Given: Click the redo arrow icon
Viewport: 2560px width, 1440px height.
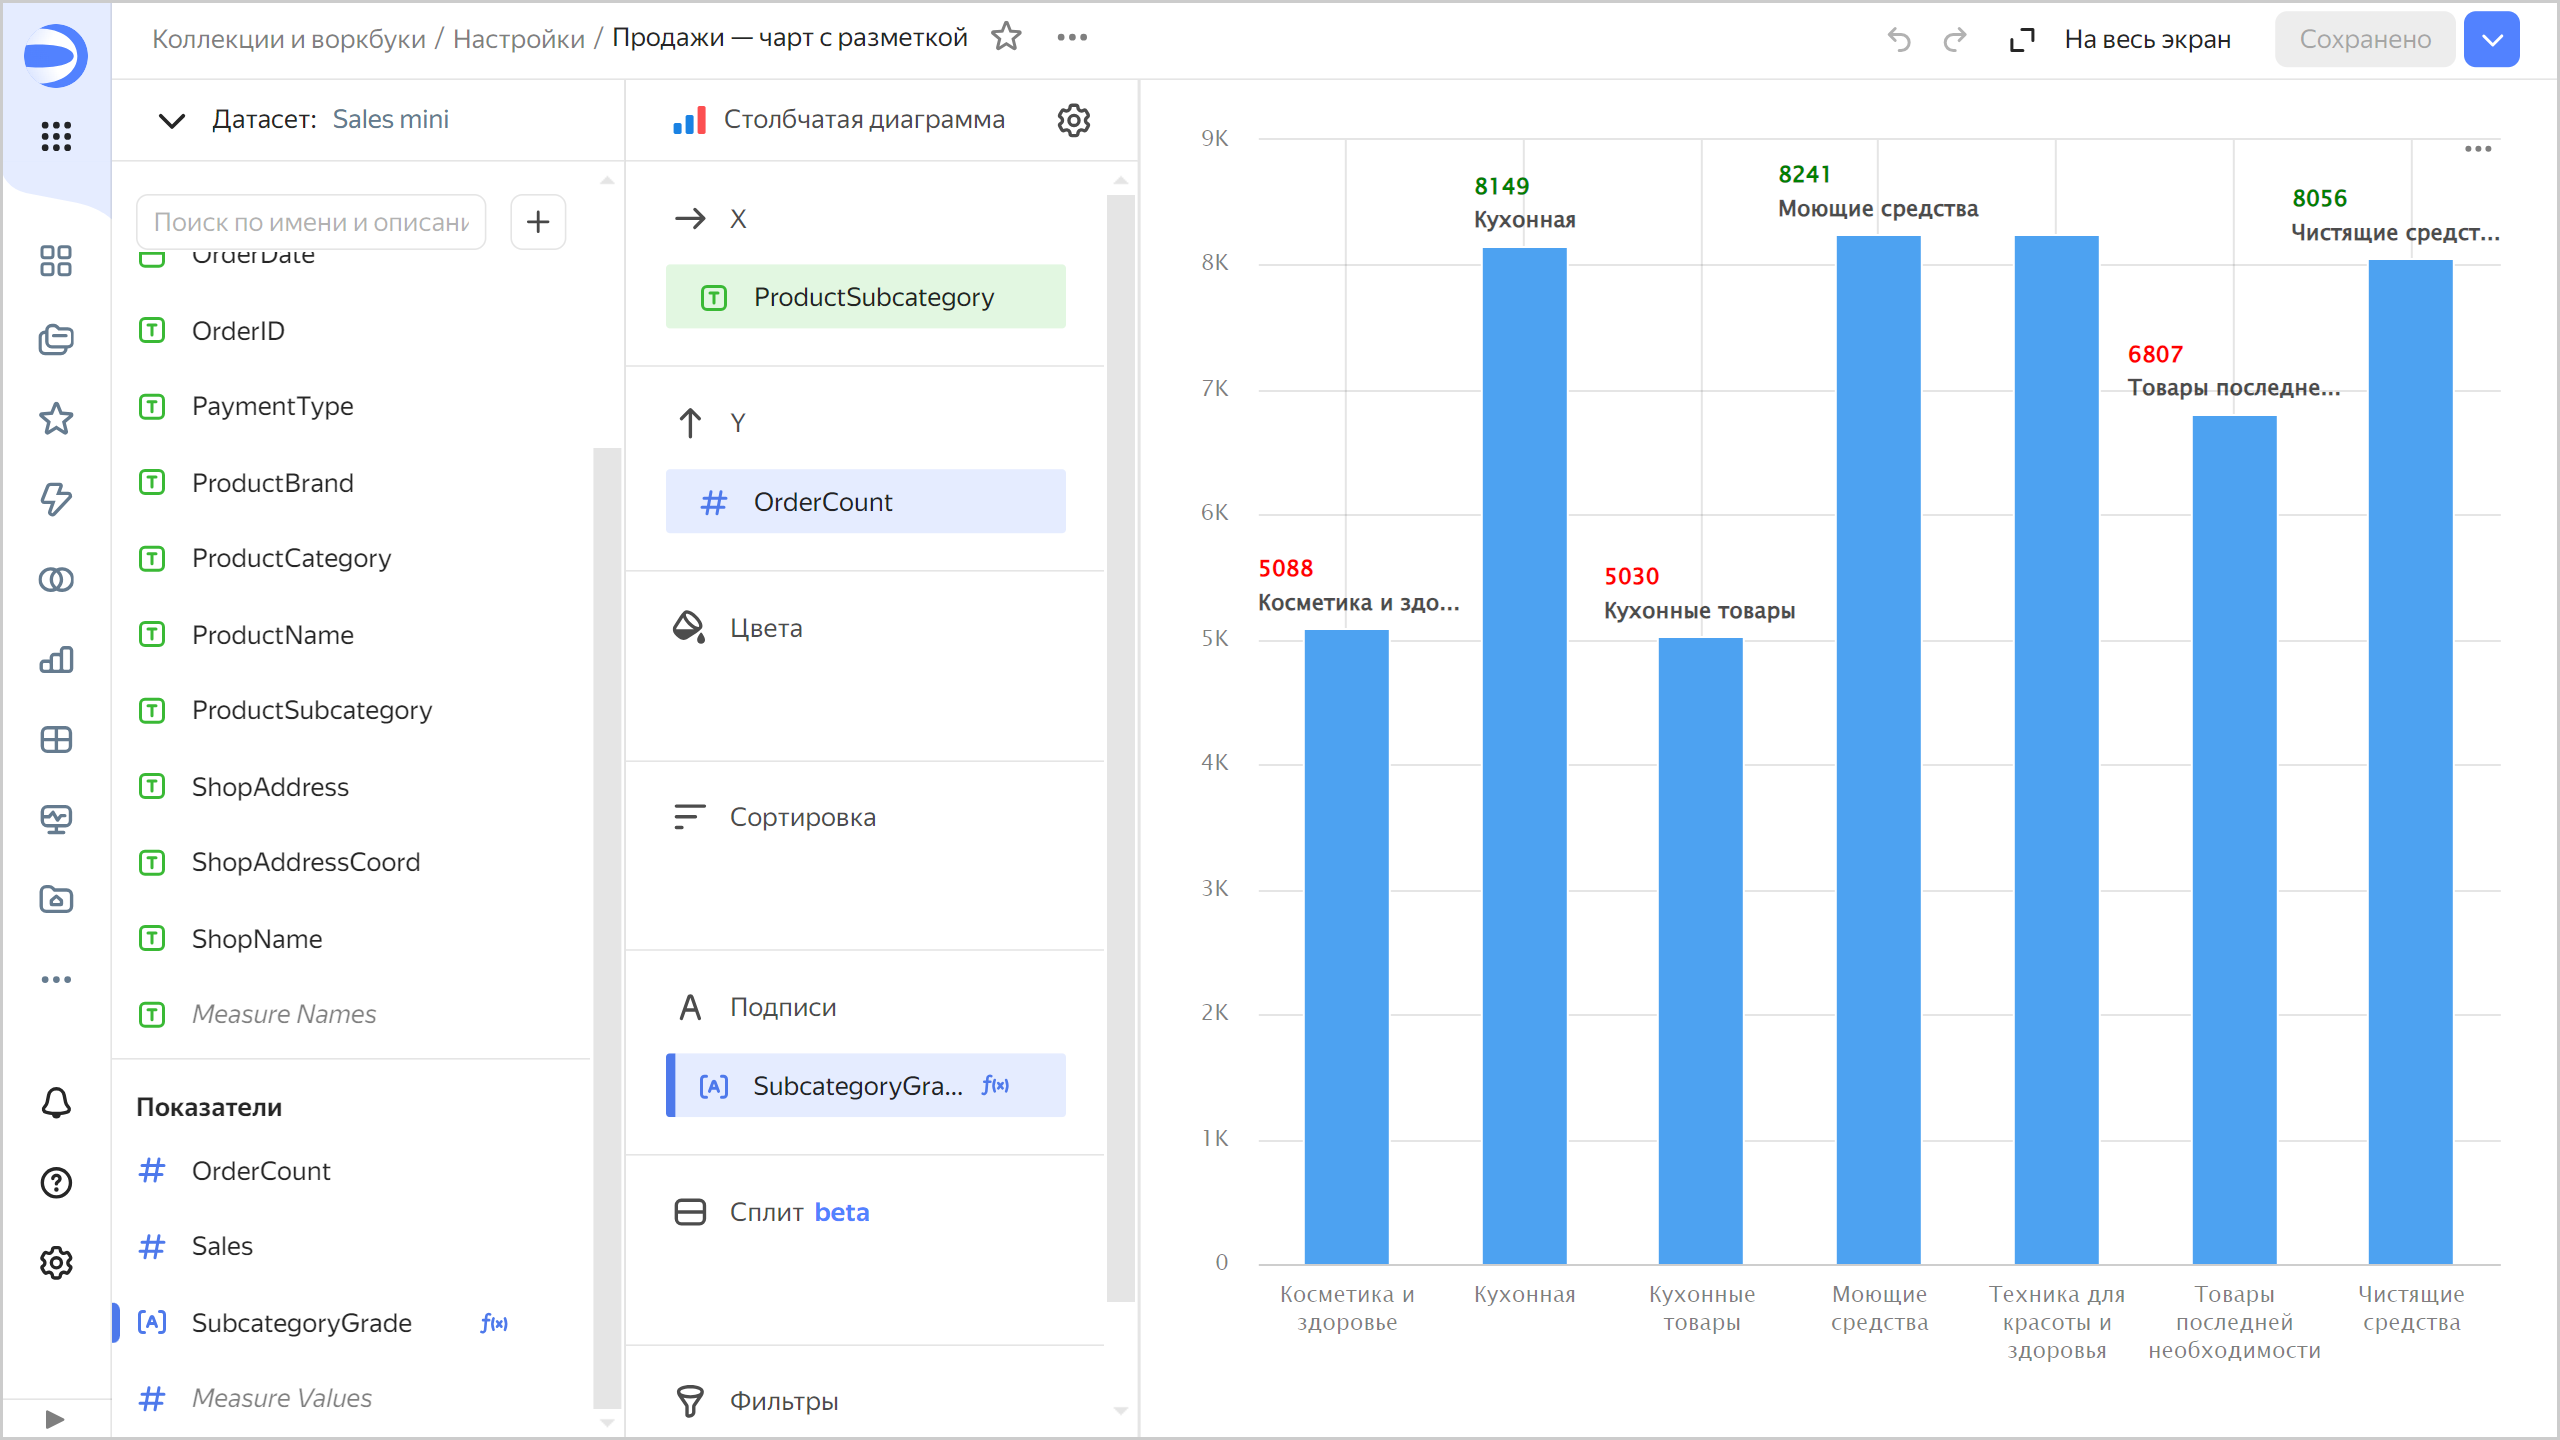Looking at the screenshot, I should (x=1954, y=39).
